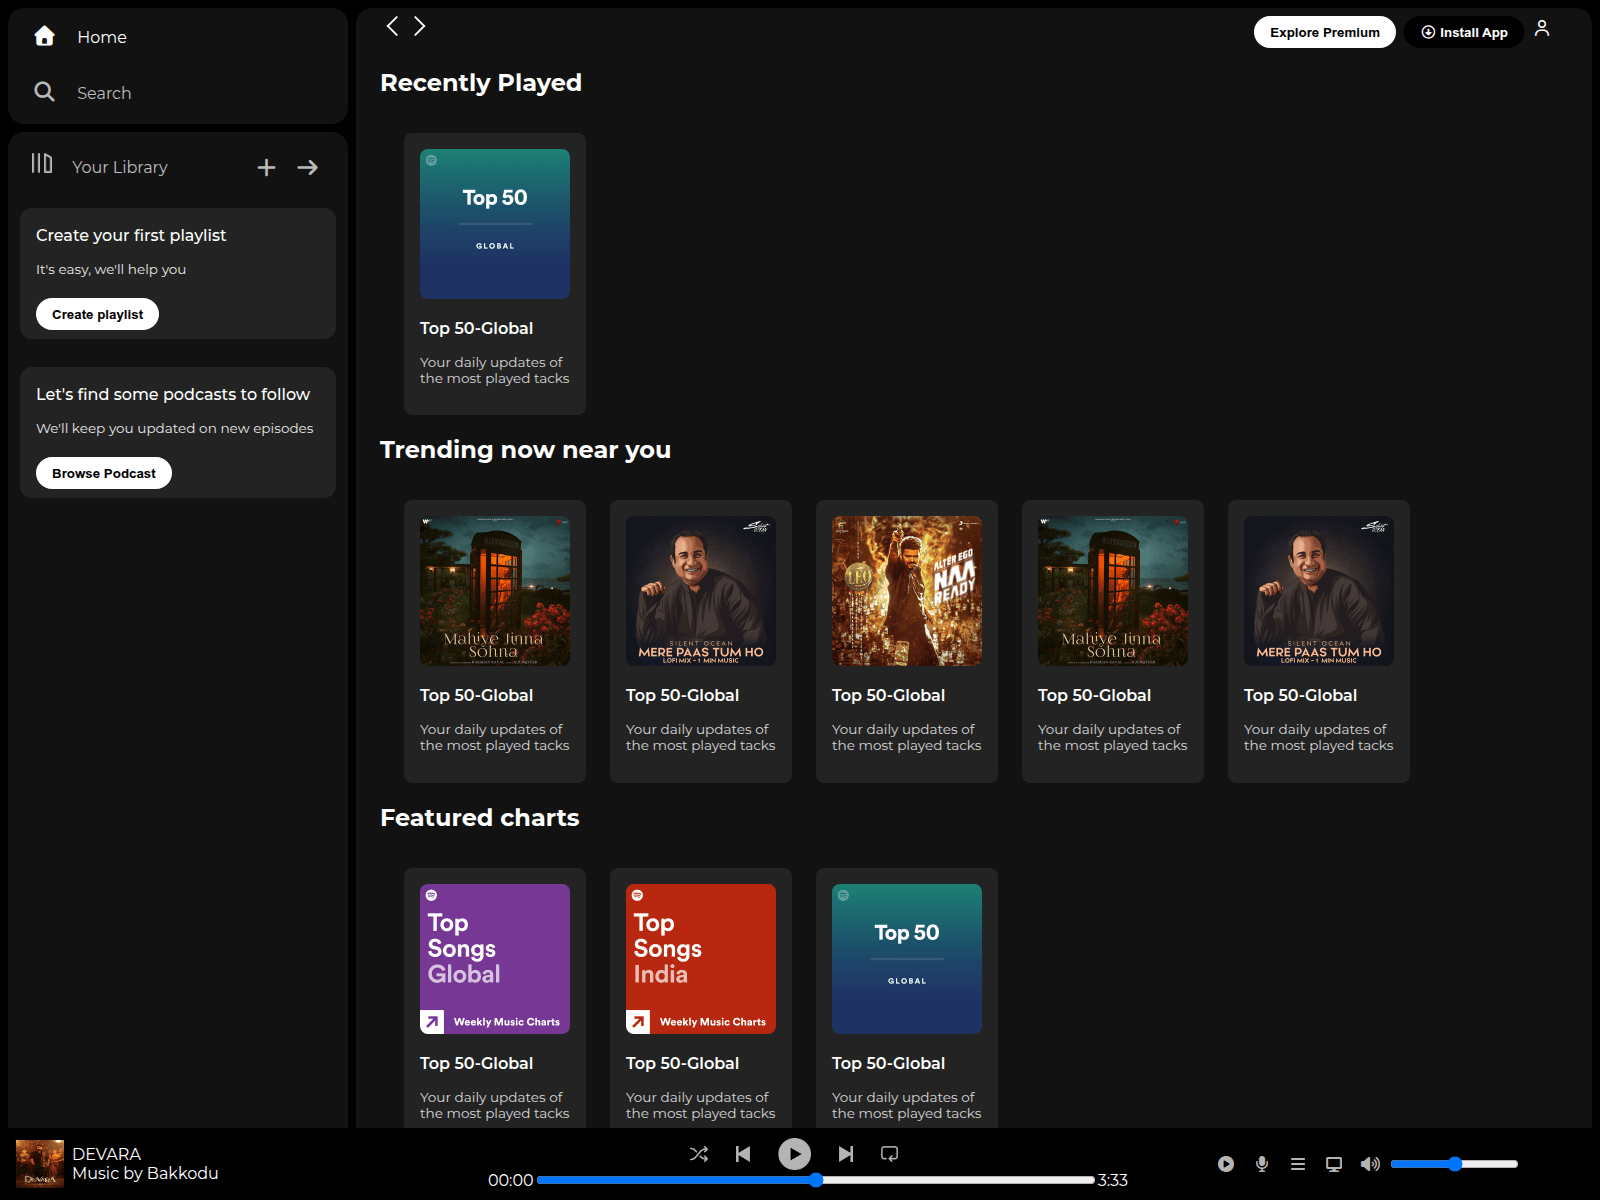Image resolution: width=1600 pixels, height=1200 pixels.
Task: Click Create your first playlist text
Action: (x=131, y=235)
